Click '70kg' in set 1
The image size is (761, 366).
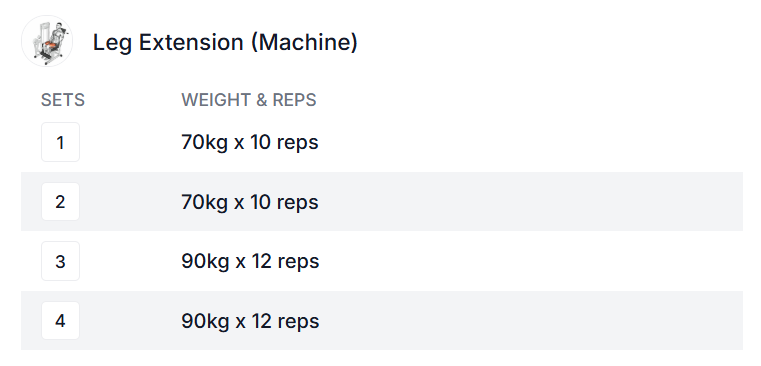click(204, 143)
